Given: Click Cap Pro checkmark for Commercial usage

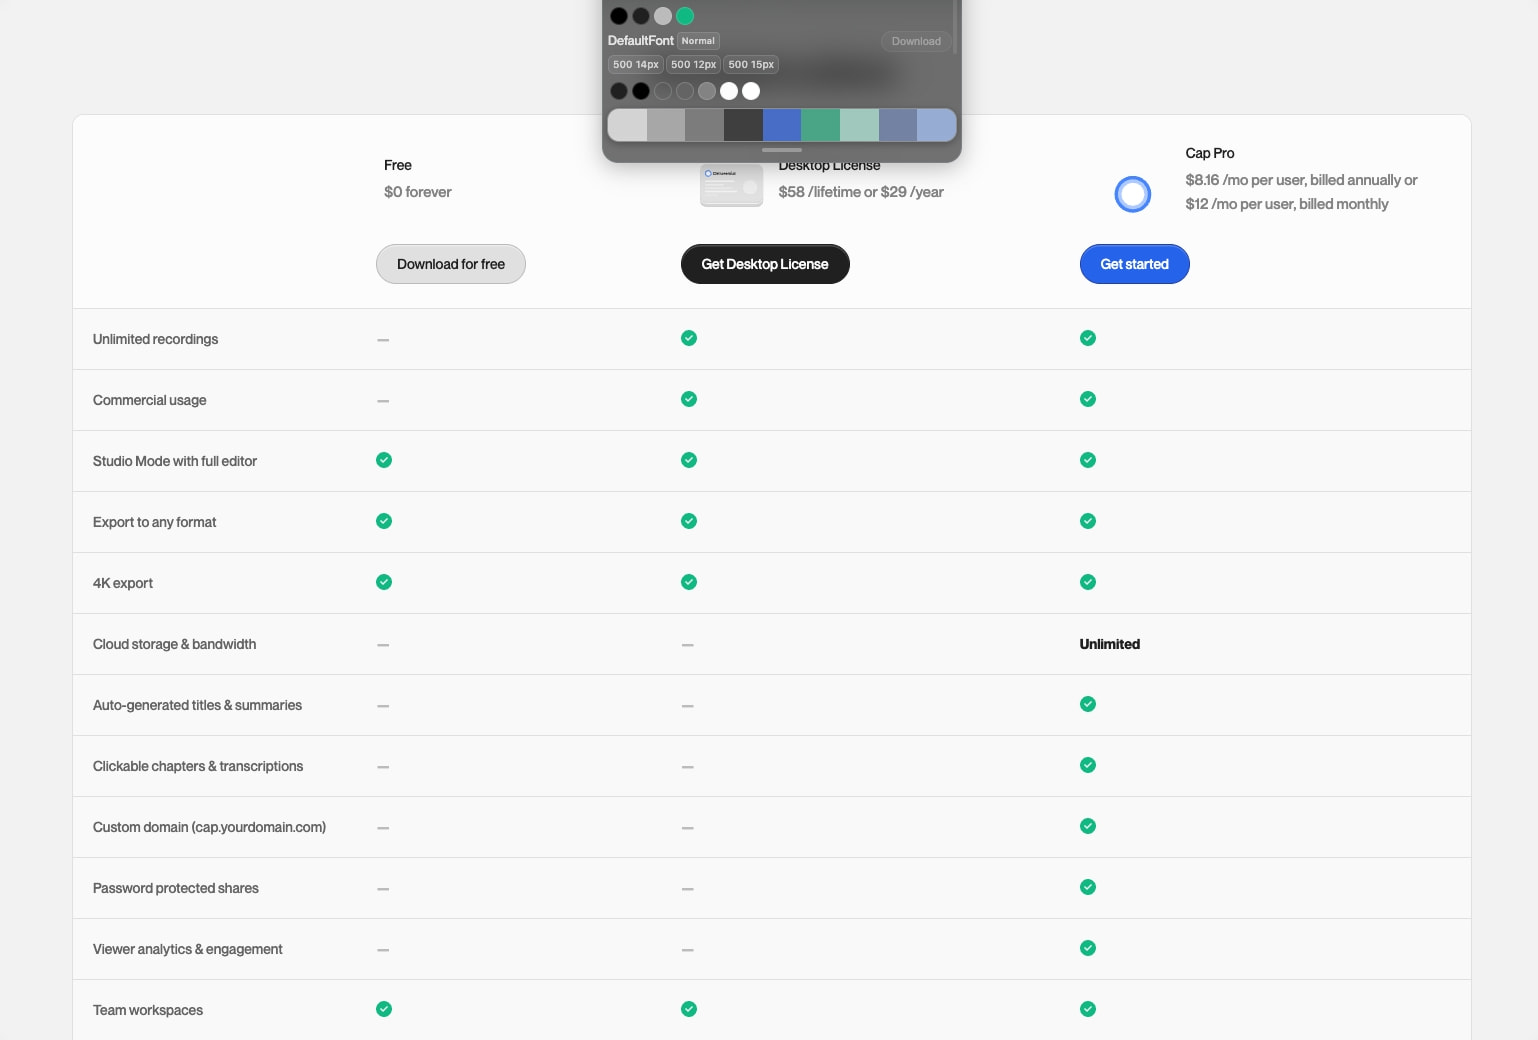Looking at the screenshot, I should 1088,399.
